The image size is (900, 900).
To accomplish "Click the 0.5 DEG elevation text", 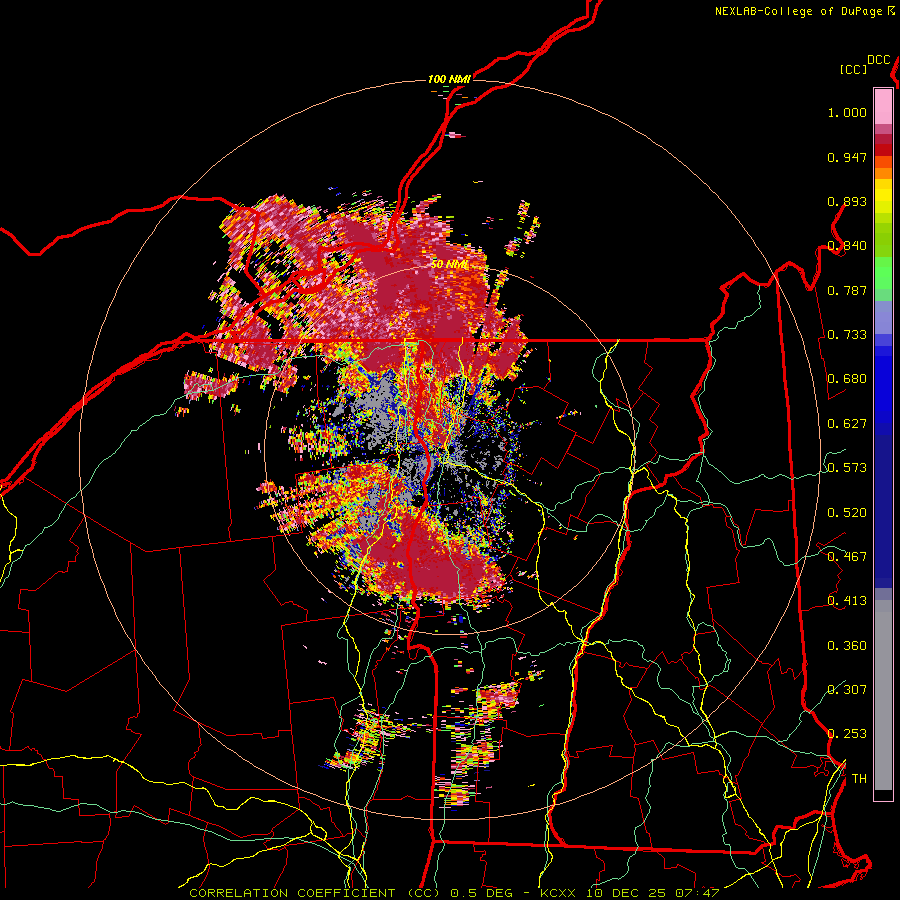I will [484, 893].
